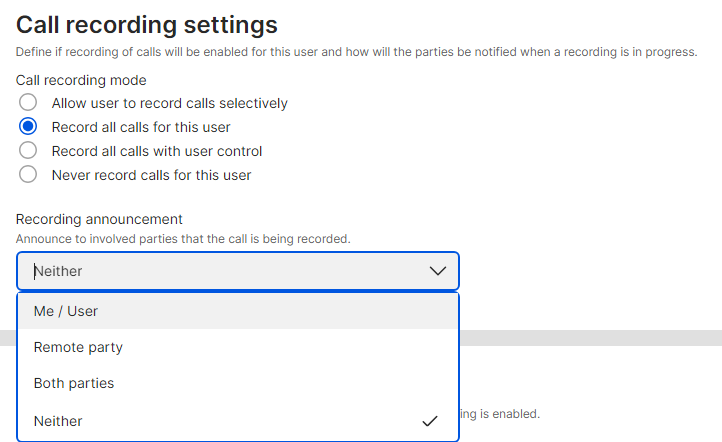Click the 'Call recording settings' heading
The width and height of the screenshot is (722, 442).
point(147,25)
